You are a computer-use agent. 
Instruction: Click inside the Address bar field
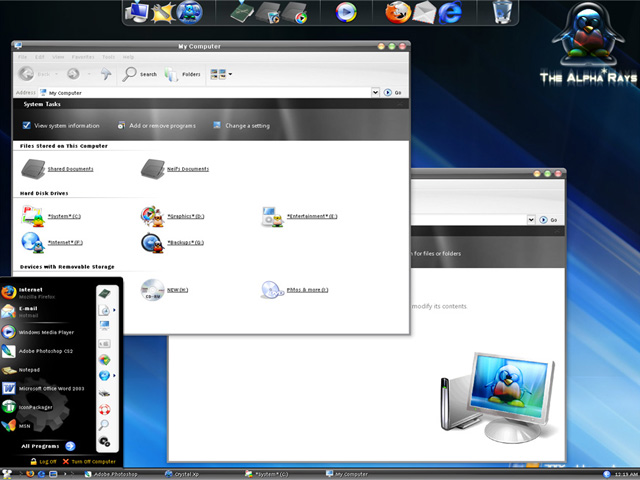[x=200, y=93]
